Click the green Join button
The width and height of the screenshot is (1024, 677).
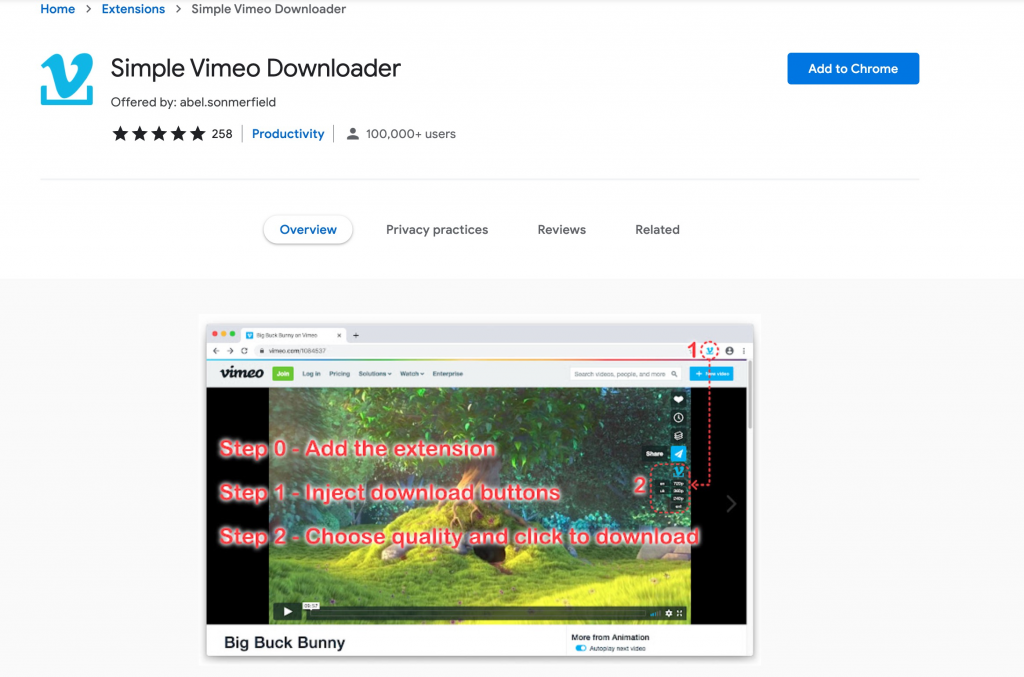tap(283, 373)
